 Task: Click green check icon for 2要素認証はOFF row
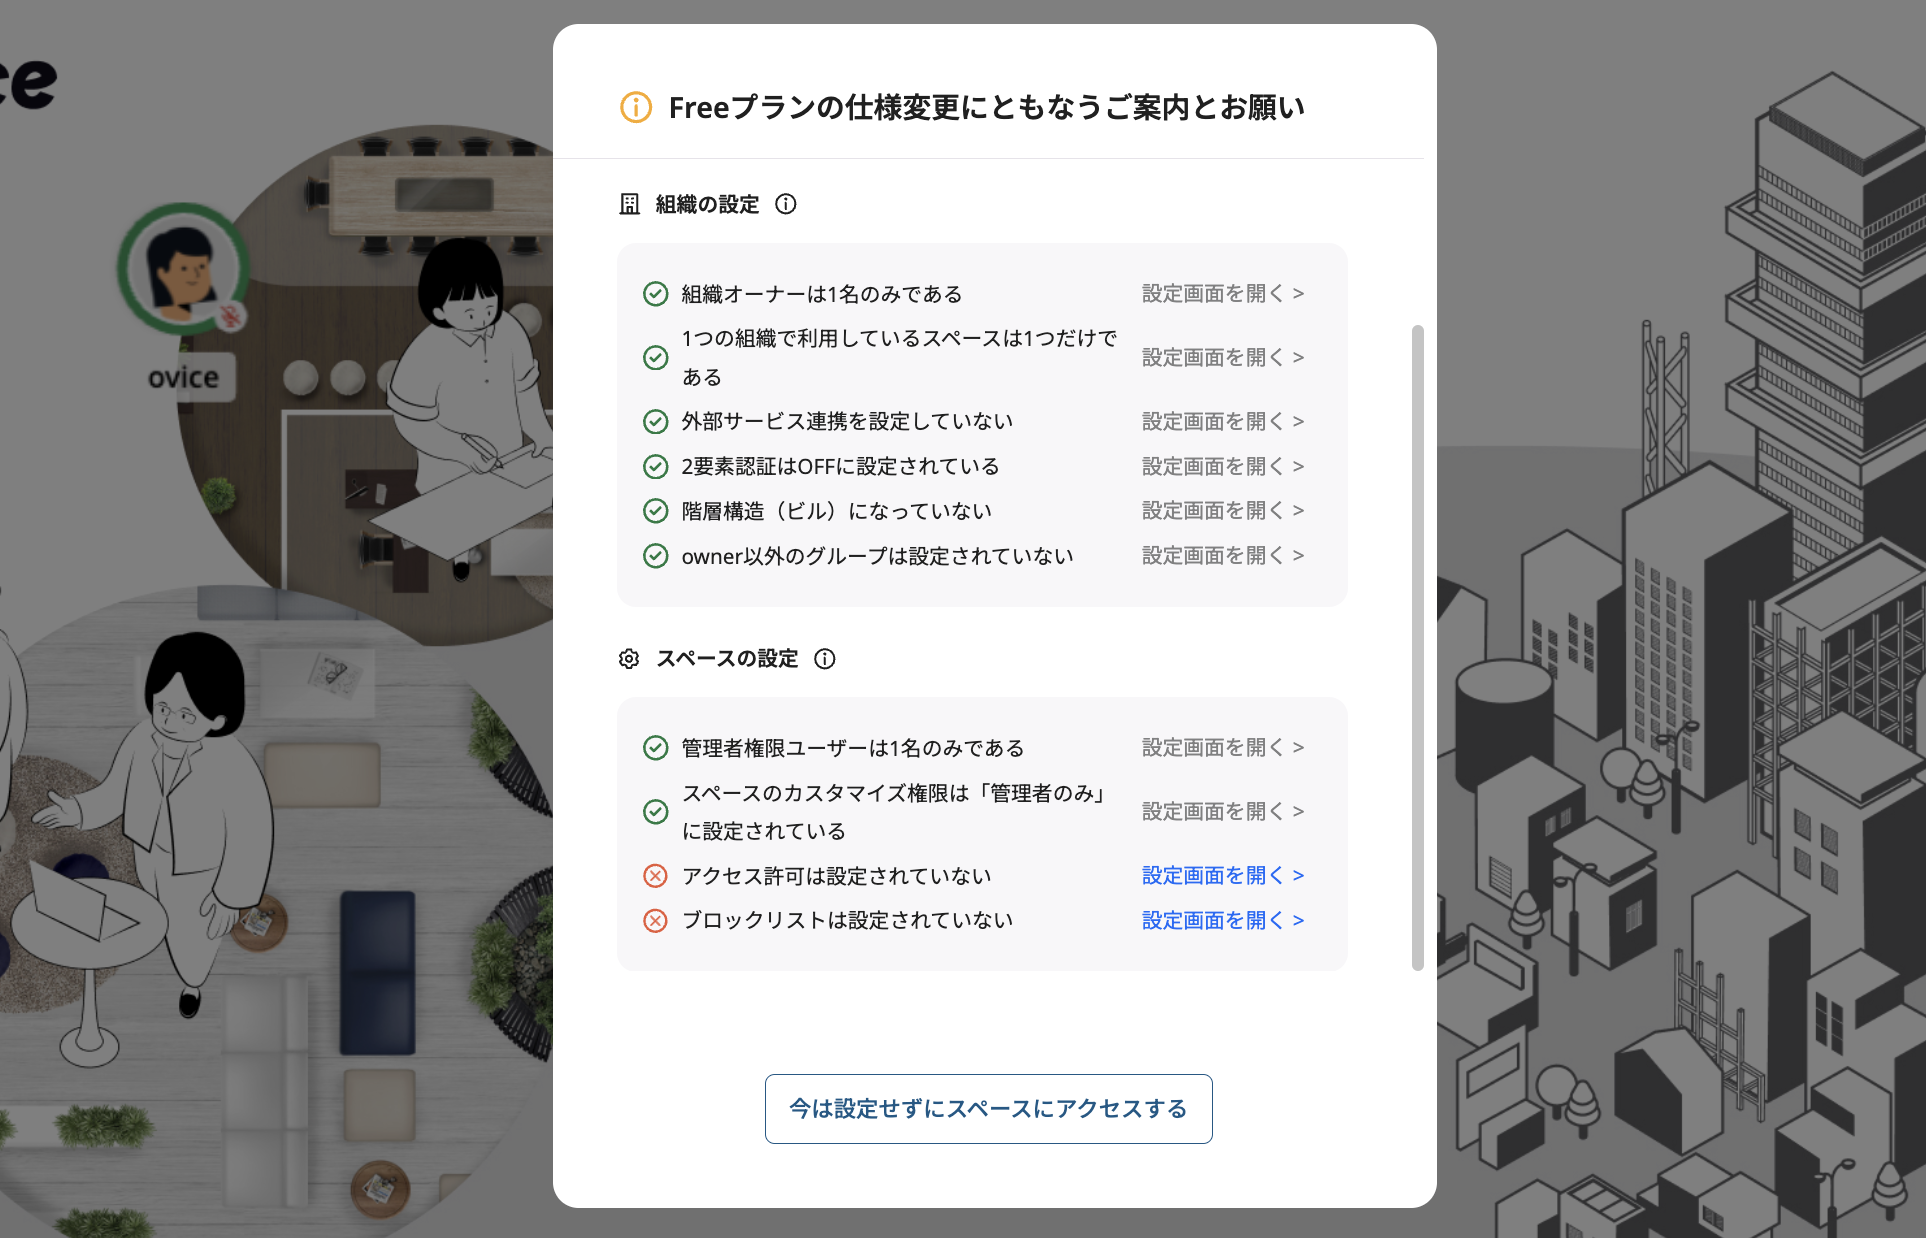(655, 466)
